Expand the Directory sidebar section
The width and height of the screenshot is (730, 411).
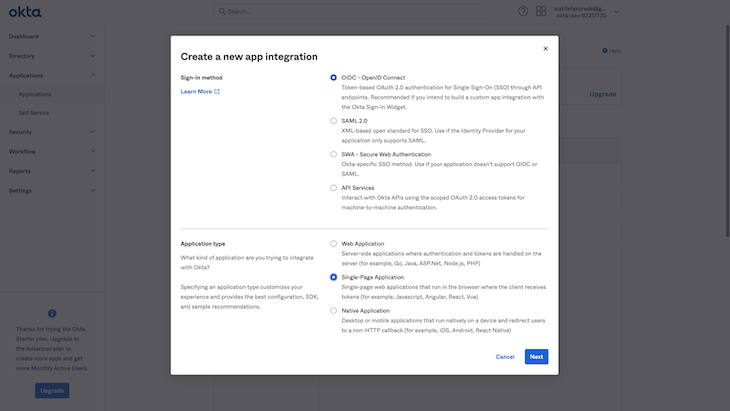(93, 56)
